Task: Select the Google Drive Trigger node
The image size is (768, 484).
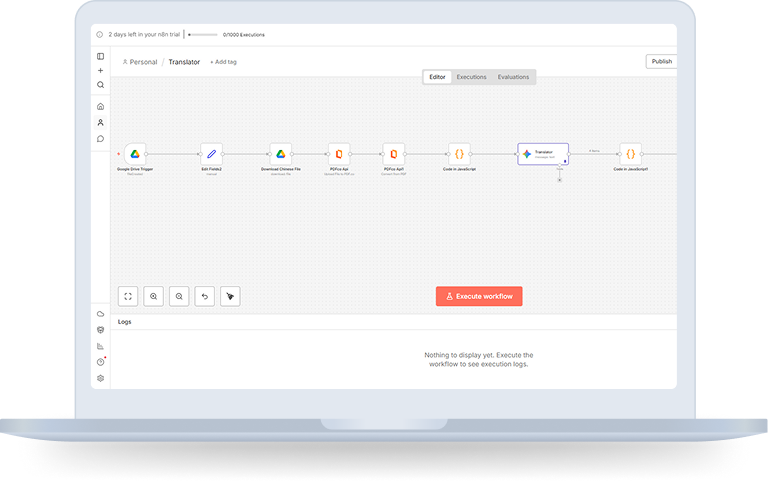Action: point(135,154)
